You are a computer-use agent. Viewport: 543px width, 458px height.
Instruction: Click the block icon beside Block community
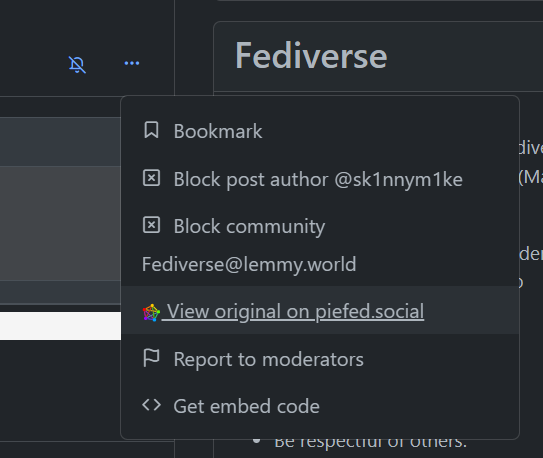pos(151,225)
